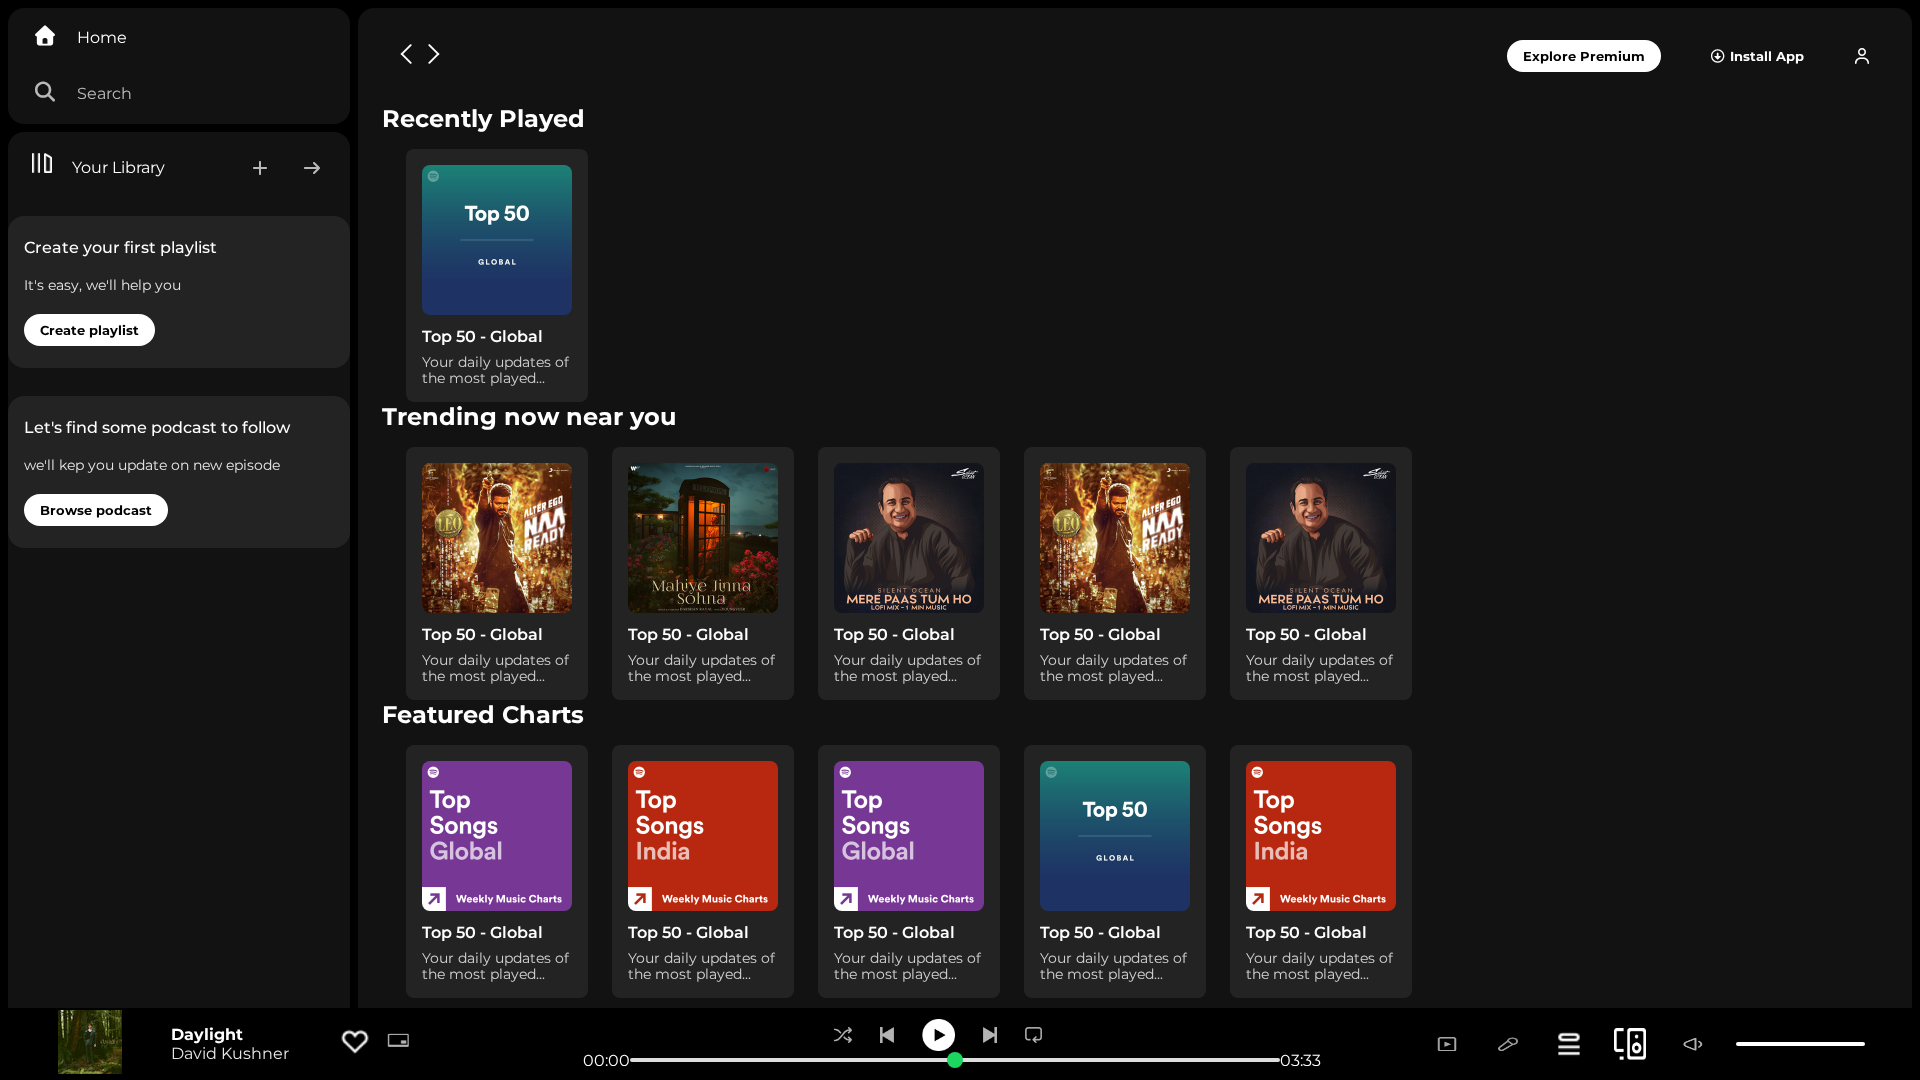Open the last Top Songs India chart
Viewport: 1920px width, 1080px height.
point(1321,871)
